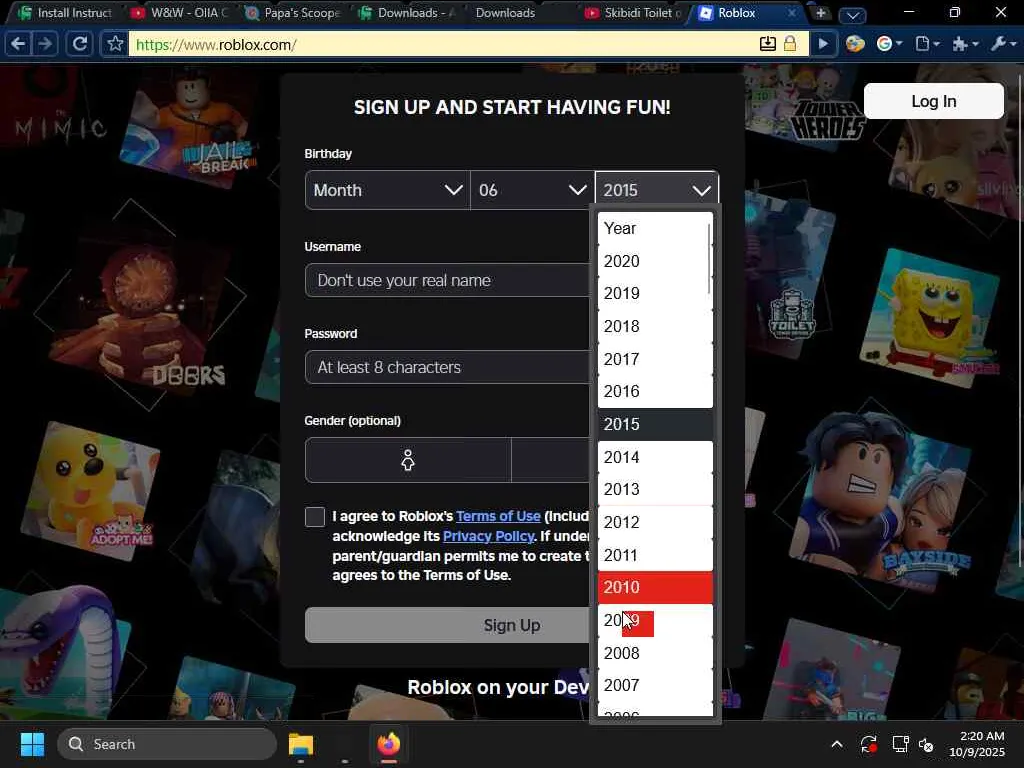The image size is (1024, 768).
Task: Click the year list scrollbar thumb
Action: click(x=709, y=259)
